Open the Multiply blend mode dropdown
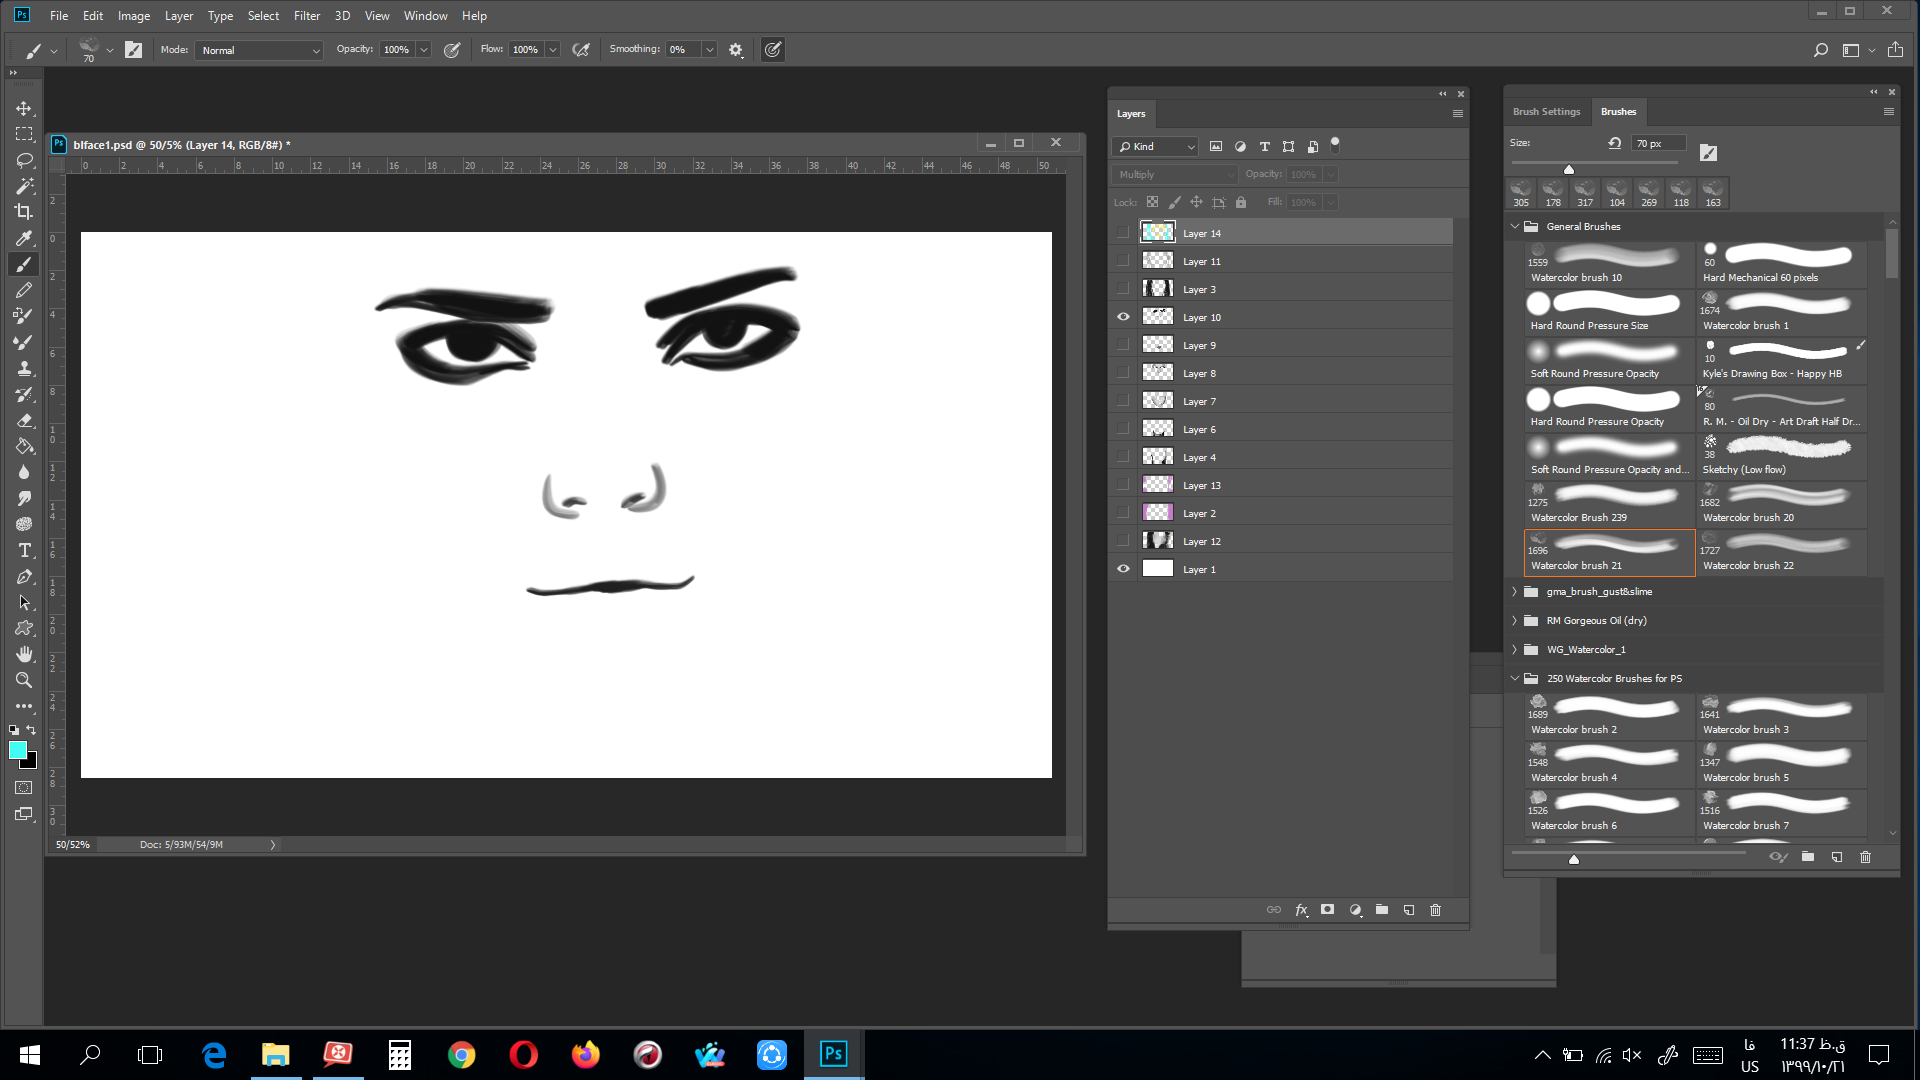1920x1080 pixels. click(x=1176, y=174)
